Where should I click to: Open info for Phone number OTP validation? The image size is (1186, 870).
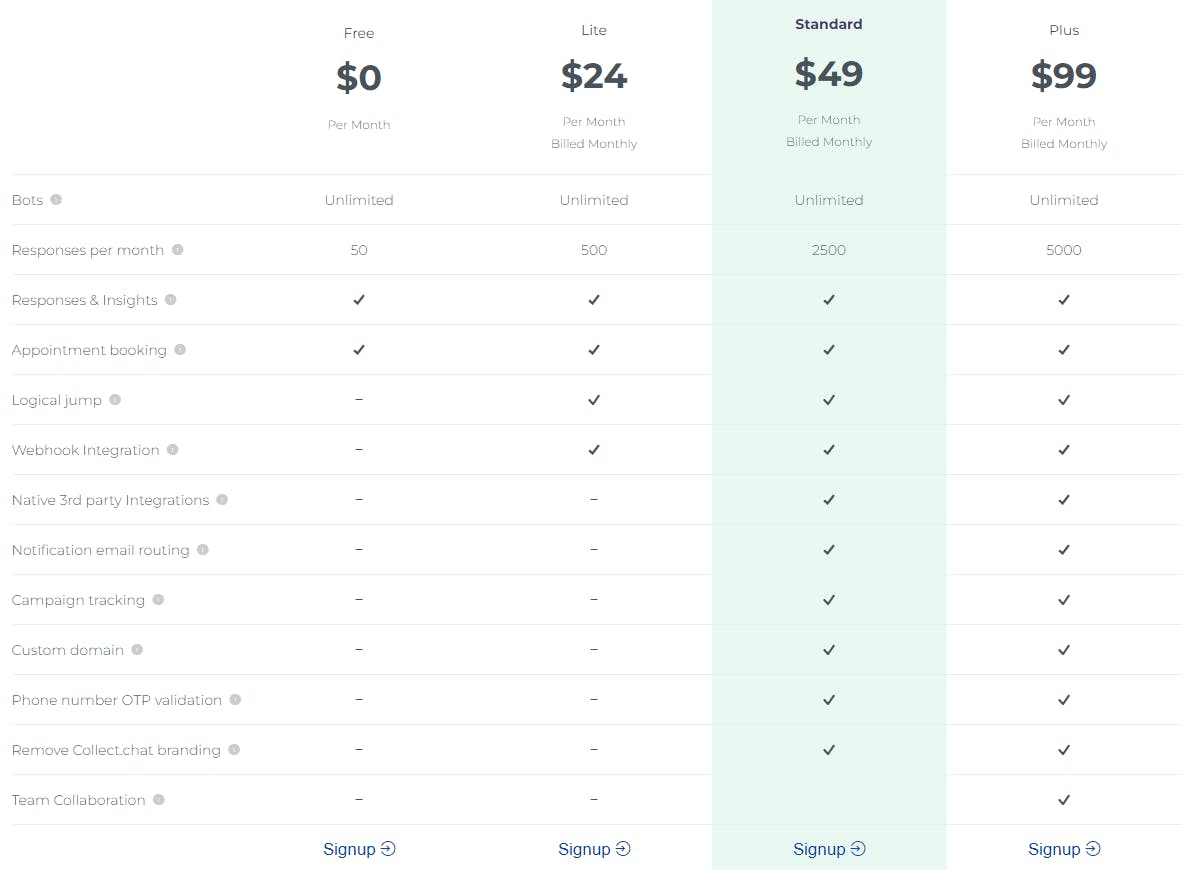point(235,700)
